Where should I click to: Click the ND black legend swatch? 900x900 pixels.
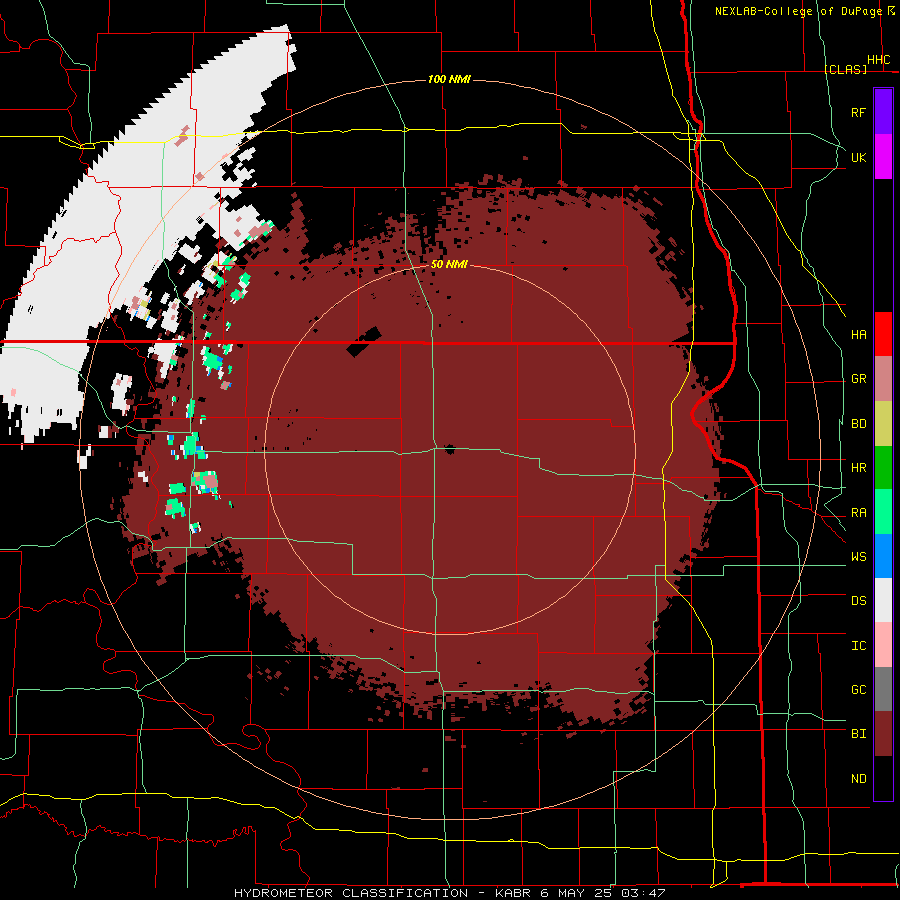tap(883, 778)
